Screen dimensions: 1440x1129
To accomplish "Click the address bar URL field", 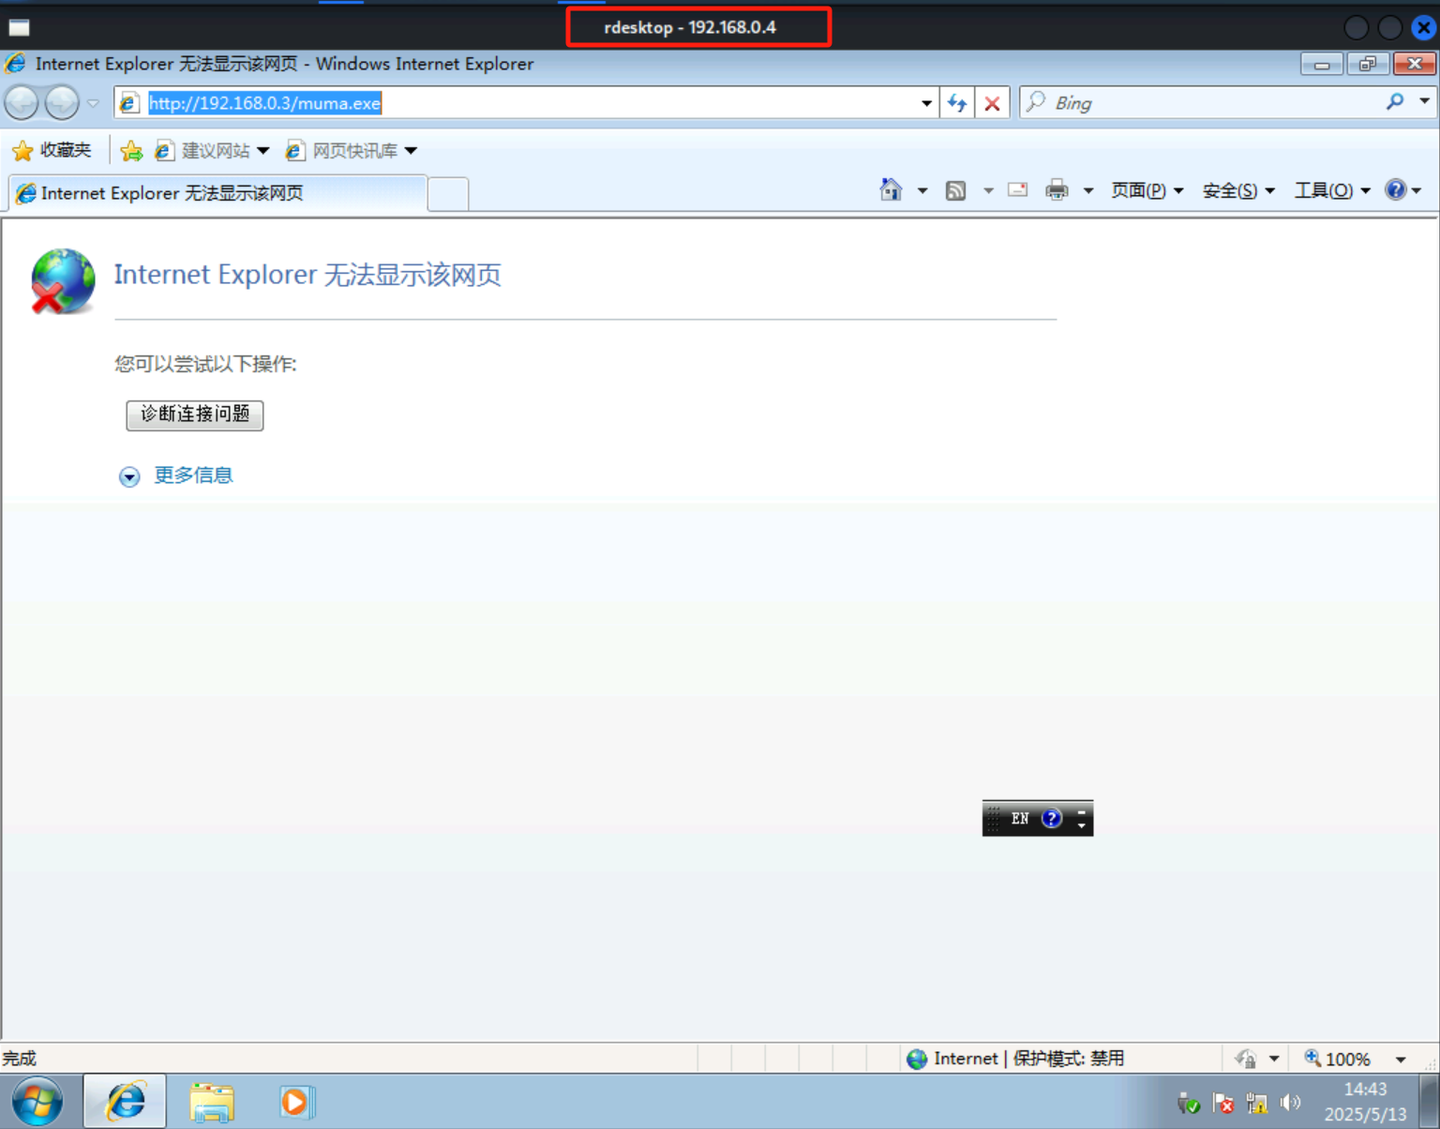I will pyautogui.click(x=525, y=103).
